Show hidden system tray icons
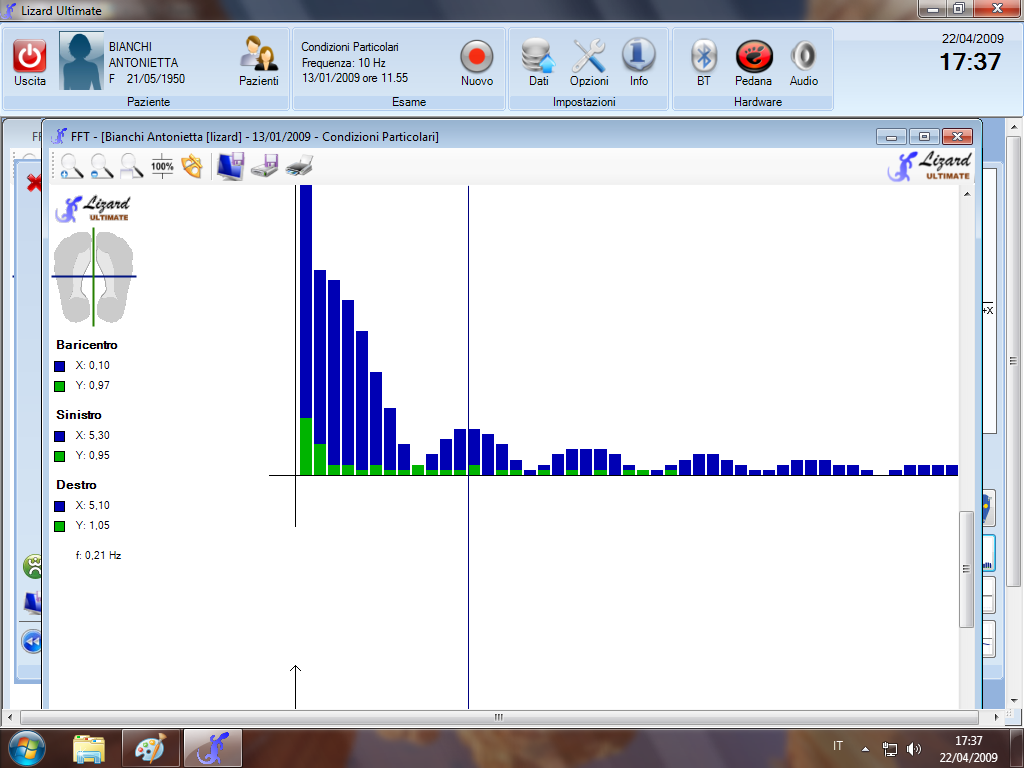1024x768 pixels. click(x=866, y=748)
